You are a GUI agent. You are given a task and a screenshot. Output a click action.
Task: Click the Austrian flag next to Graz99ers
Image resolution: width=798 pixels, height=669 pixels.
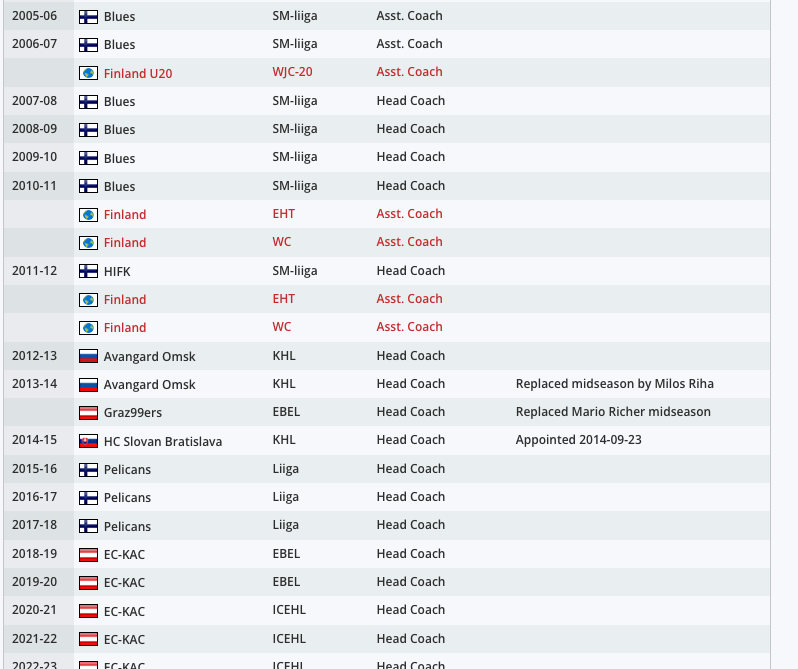pyautogui.click(x=88, y=413)
